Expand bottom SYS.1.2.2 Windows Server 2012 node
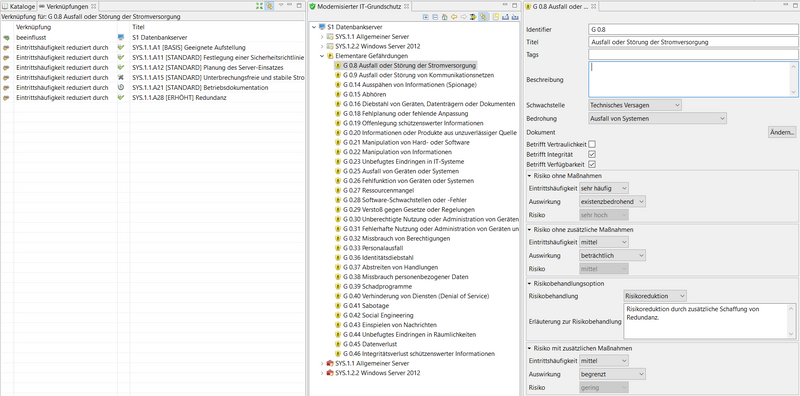Viewport: 800px width, 396px height. click(x=321, y=373)
